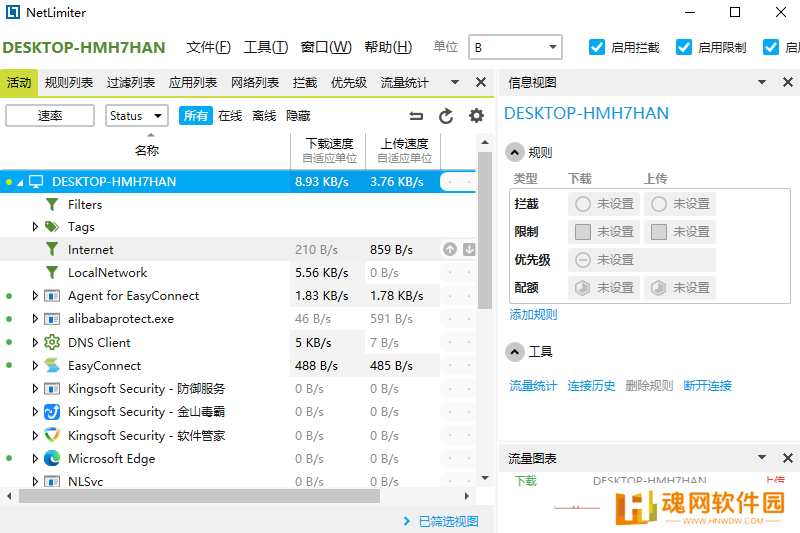
Task: Switch to the 流量统计 tab
Action: 405,83
